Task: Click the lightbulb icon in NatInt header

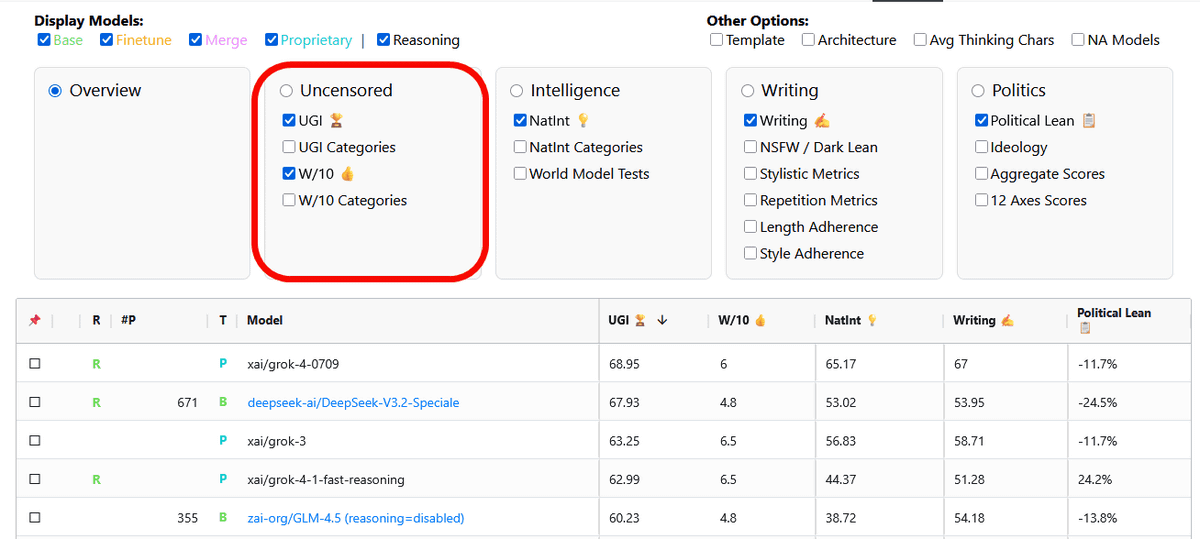Action: (x=872, y=321)
